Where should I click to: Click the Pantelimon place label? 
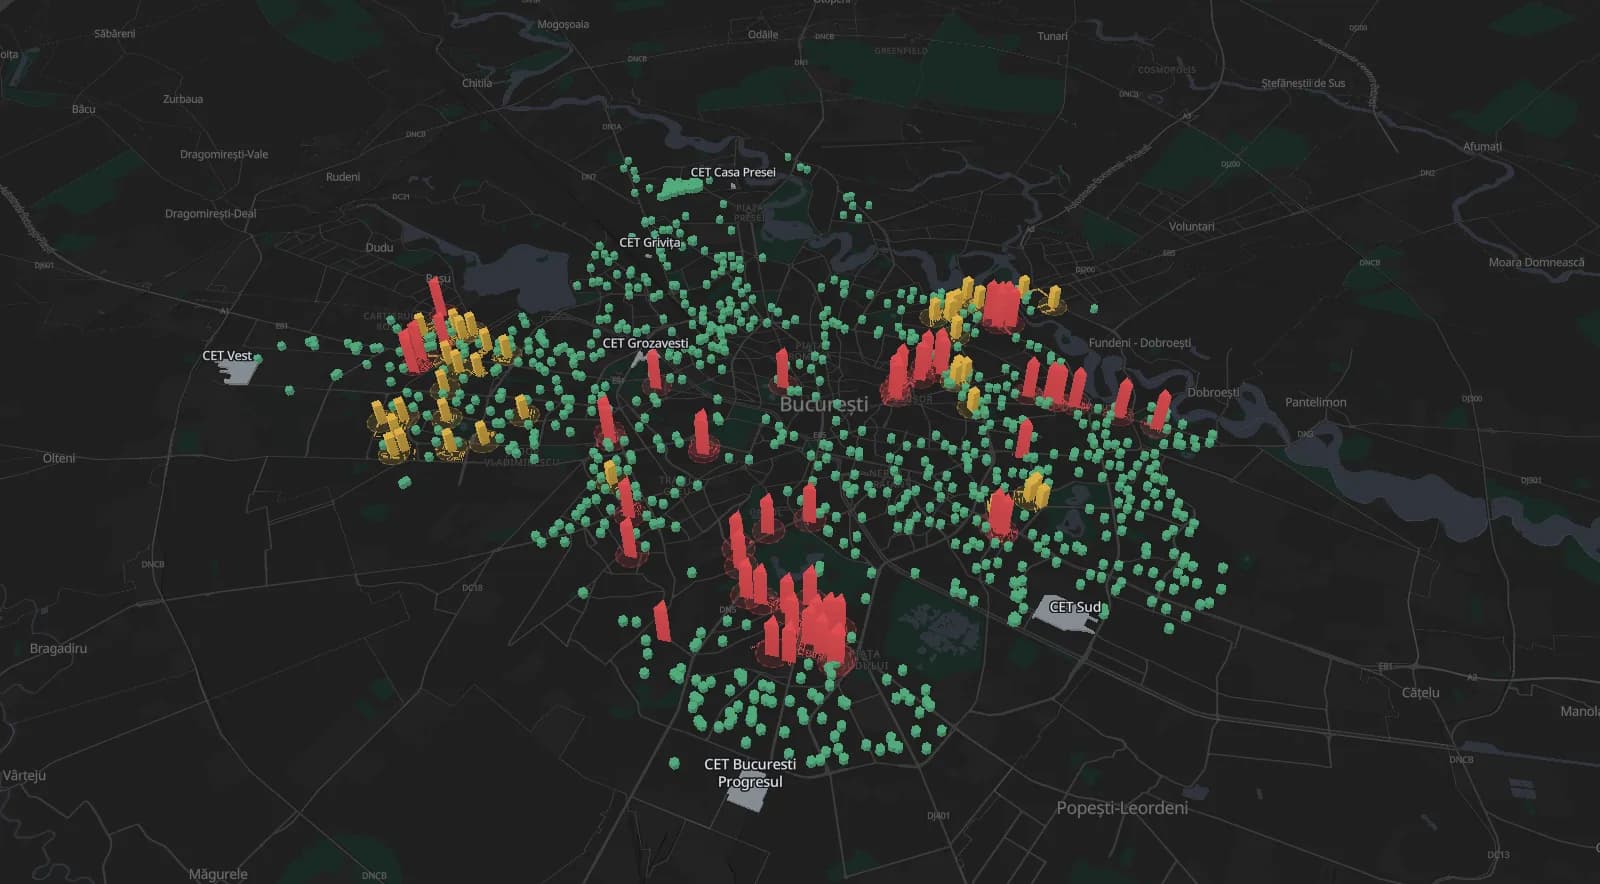1315,402
